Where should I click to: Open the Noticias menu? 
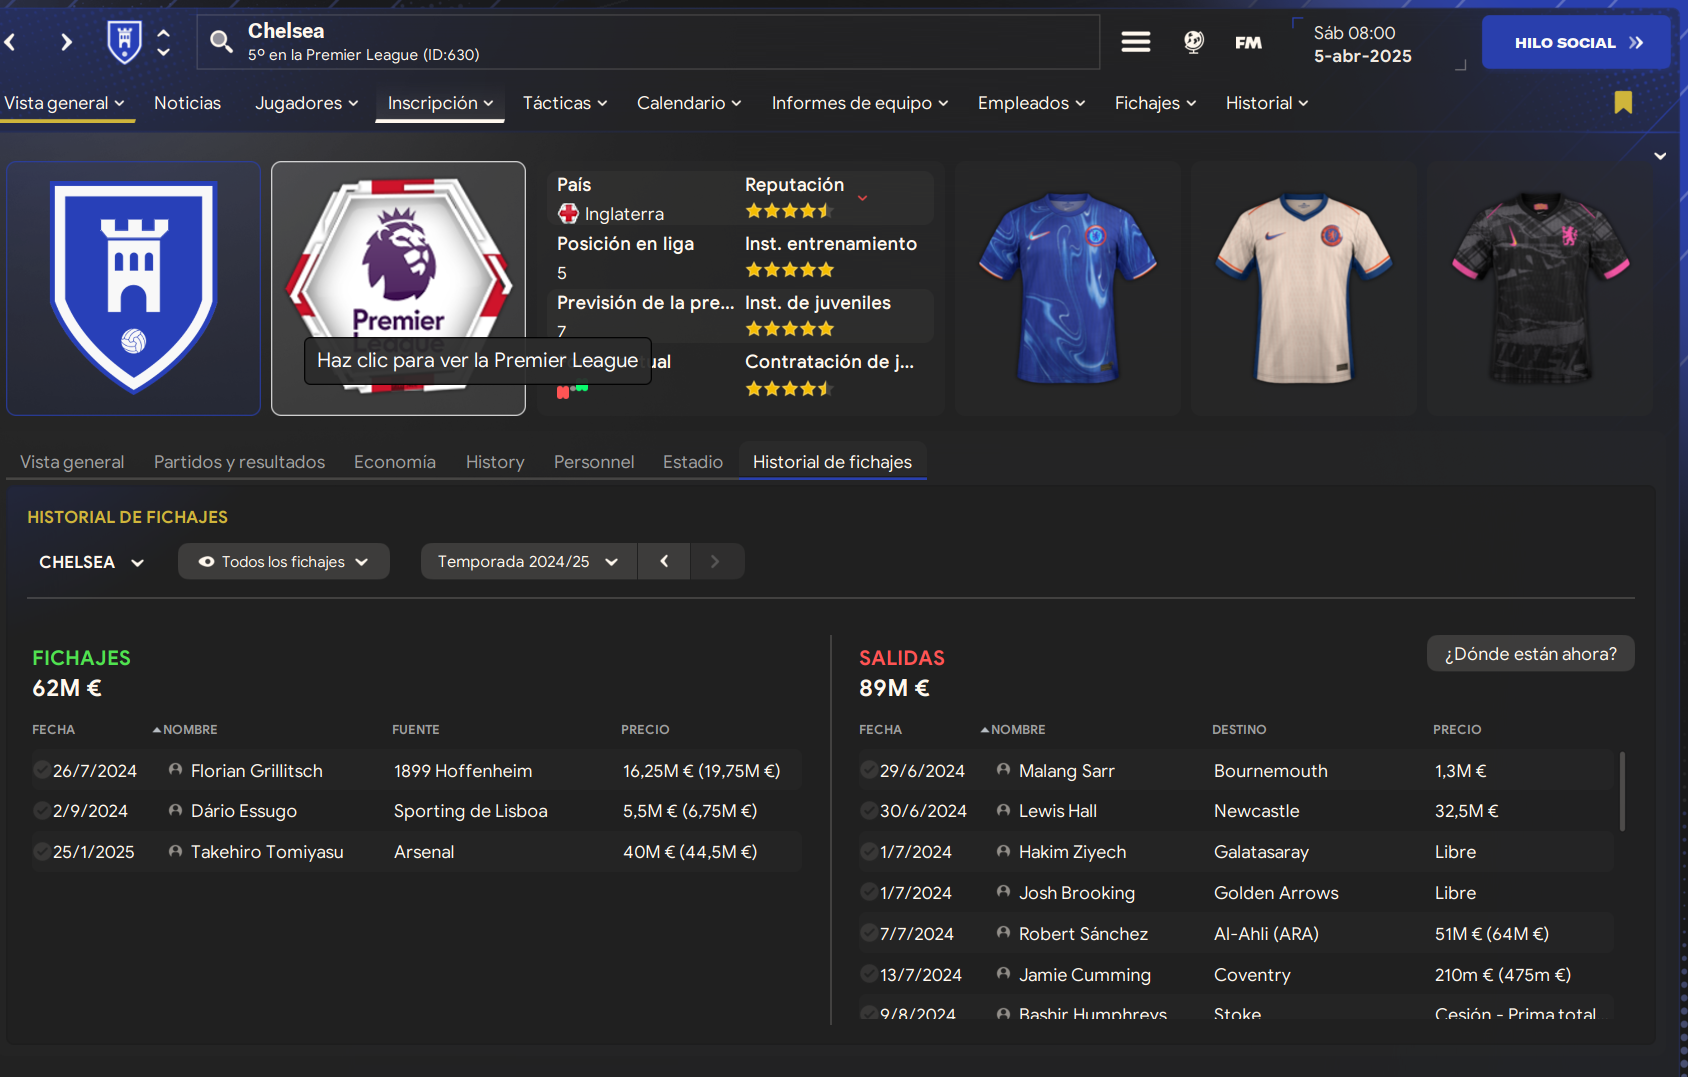187,103
